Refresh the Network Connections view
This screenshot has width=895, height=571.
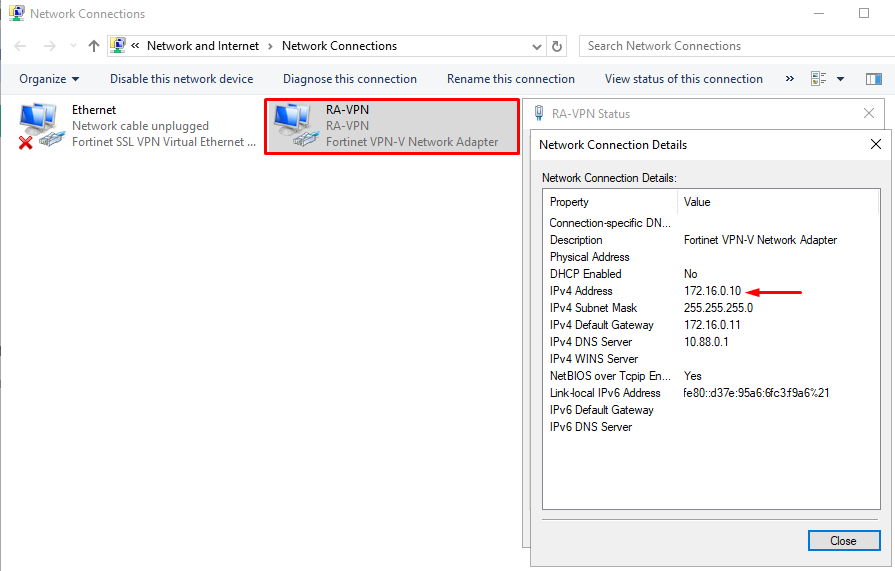557,47
